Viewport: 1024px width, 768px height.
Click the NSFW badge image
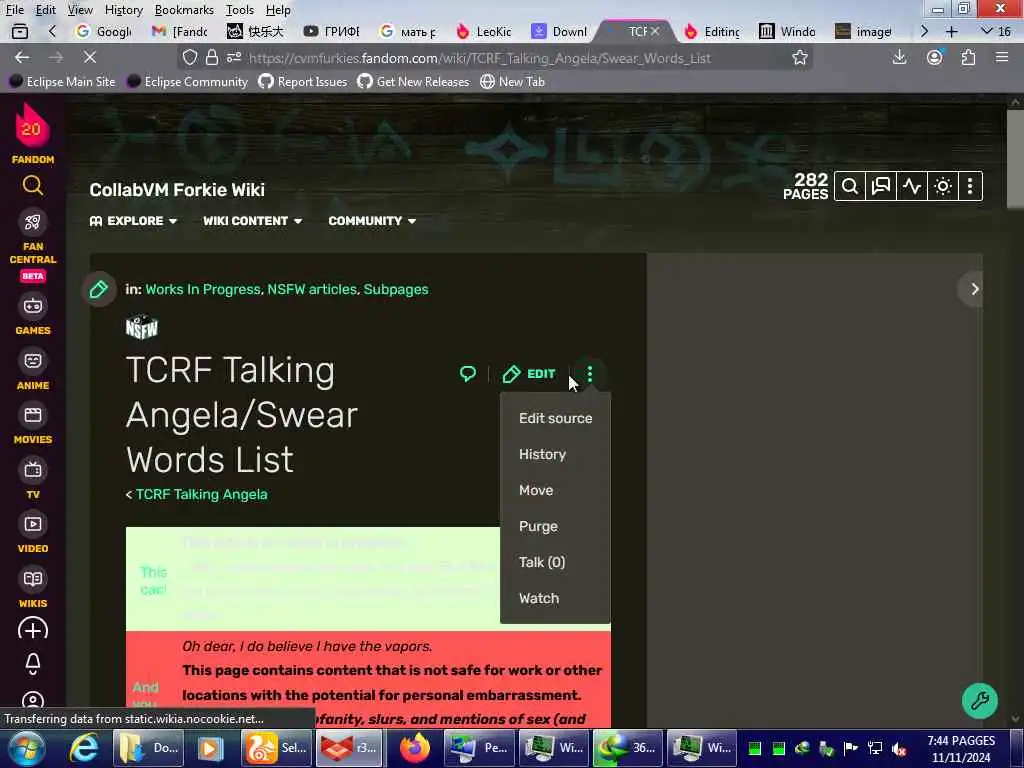pos(142,327)
